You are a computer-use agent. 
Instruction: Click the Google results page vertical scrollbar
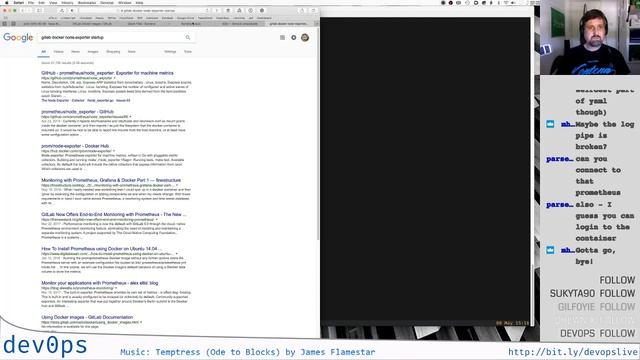pos(318,135)
